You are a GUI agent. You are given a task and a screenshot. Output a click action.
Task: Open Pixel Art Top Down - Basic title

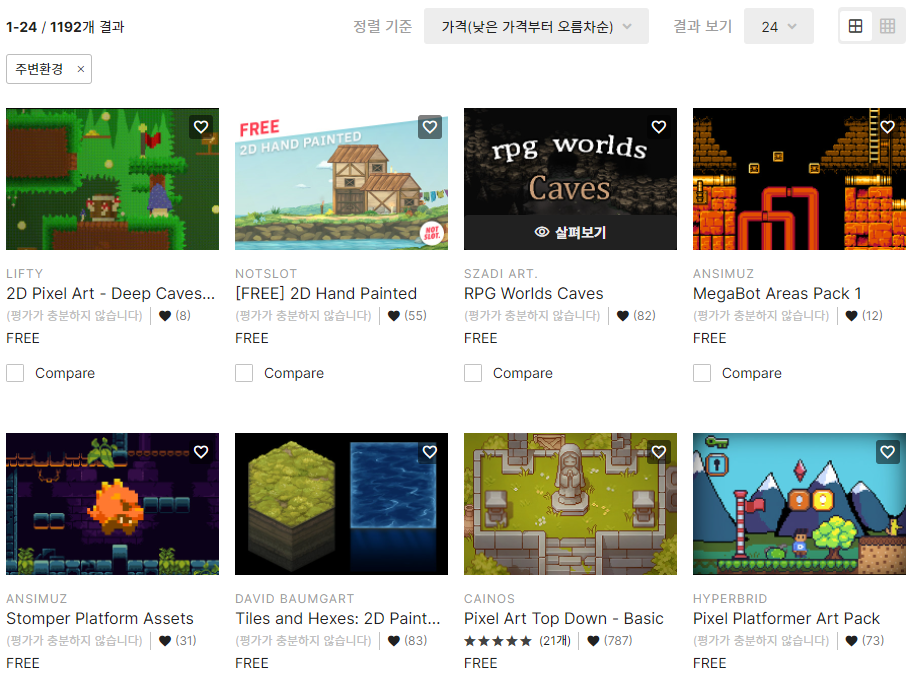[x=564, y=619]
